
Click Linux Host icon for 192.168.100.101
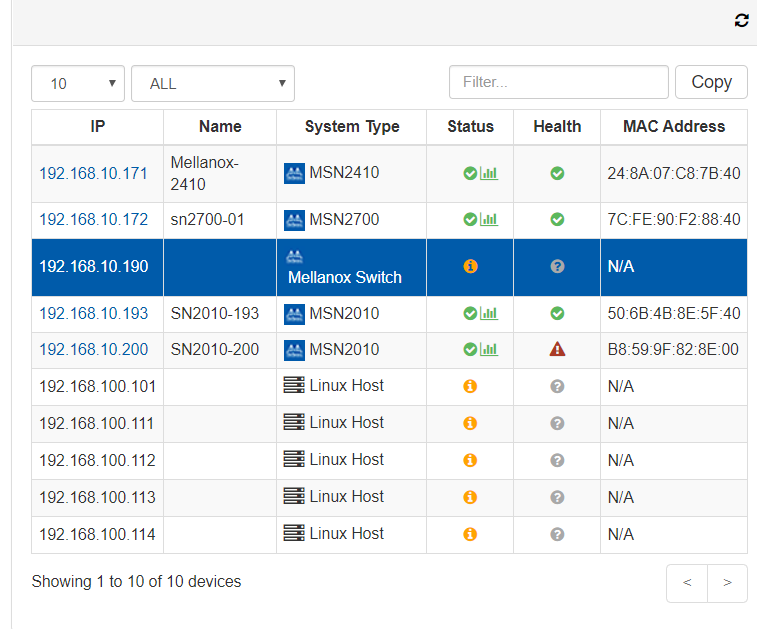(294, 385)
